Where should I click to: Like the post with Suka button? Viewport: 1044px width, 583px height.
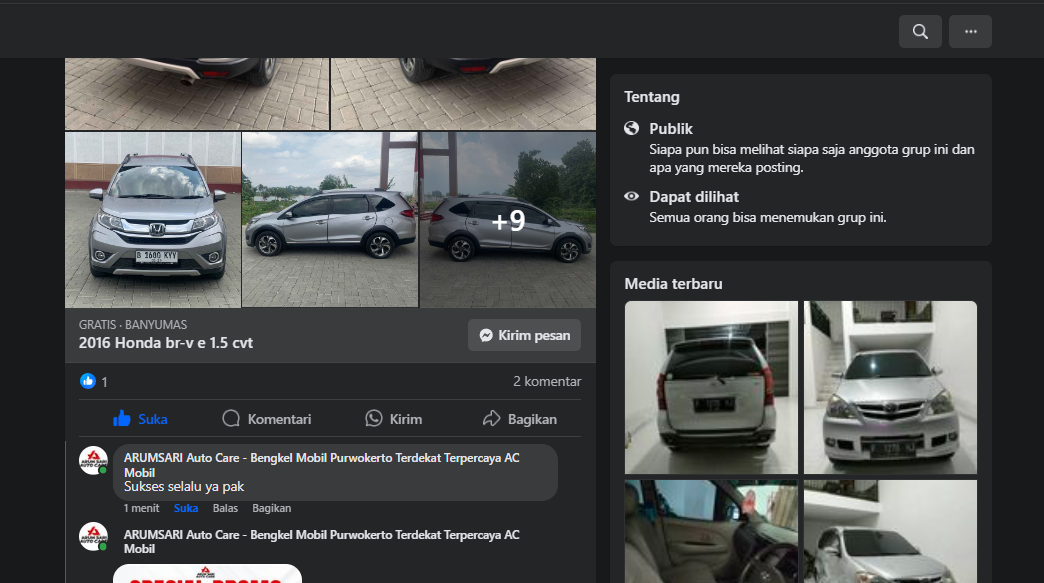click(140, 419)
